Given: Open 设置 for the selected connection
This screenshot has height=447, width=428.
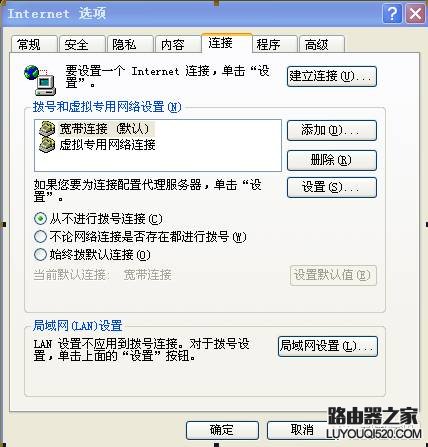Looking at the screenshot, I should (332, 187).
